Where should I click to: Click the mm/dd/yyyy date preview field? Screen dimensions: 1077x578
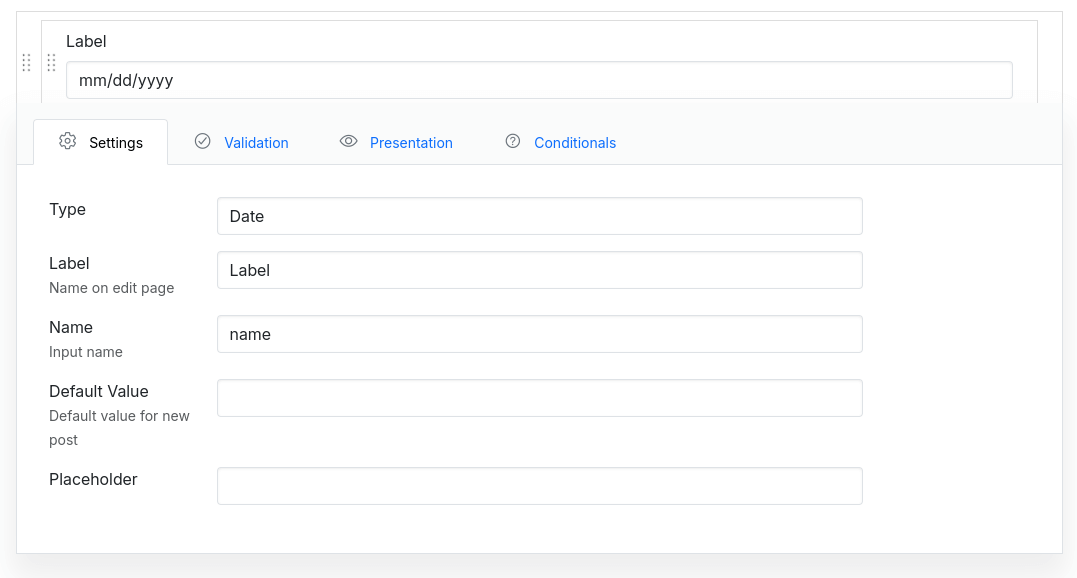[539, 80]
